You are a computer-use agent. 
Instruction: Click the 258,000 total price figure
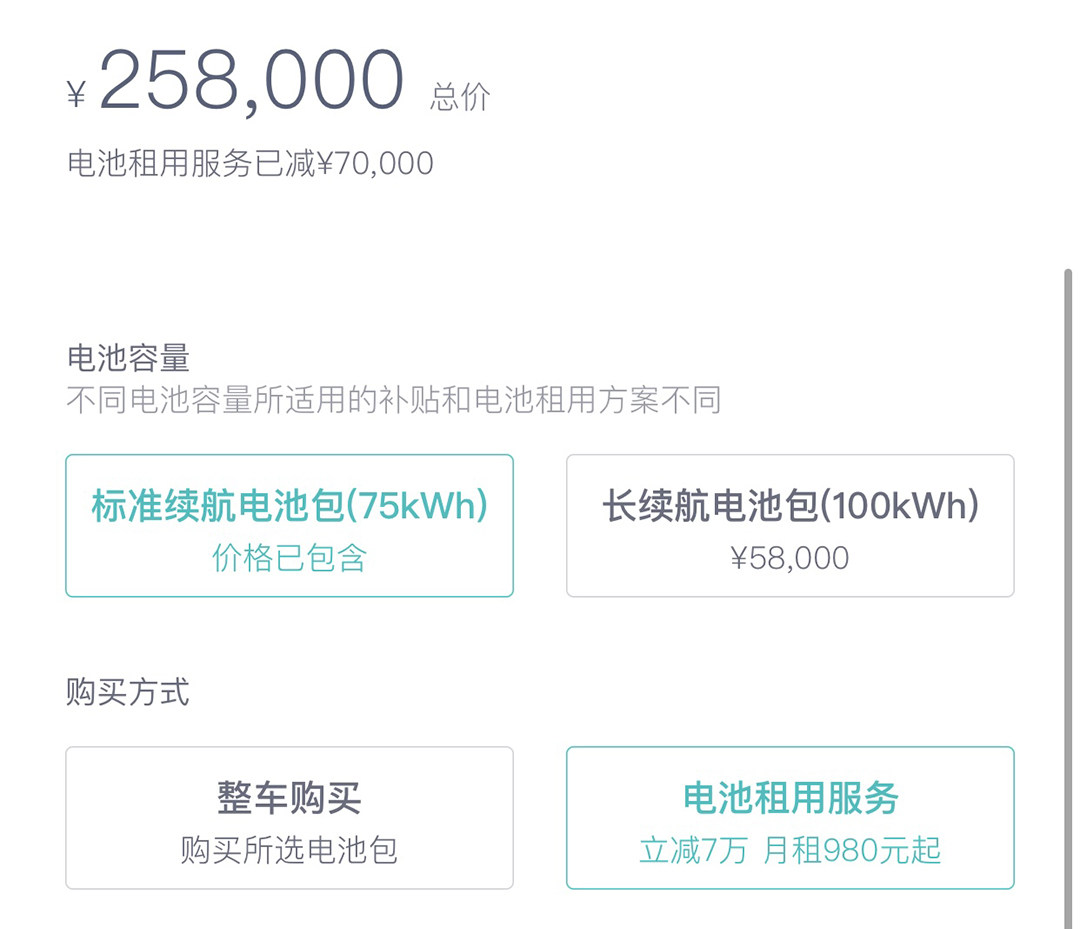pos(251,80)
